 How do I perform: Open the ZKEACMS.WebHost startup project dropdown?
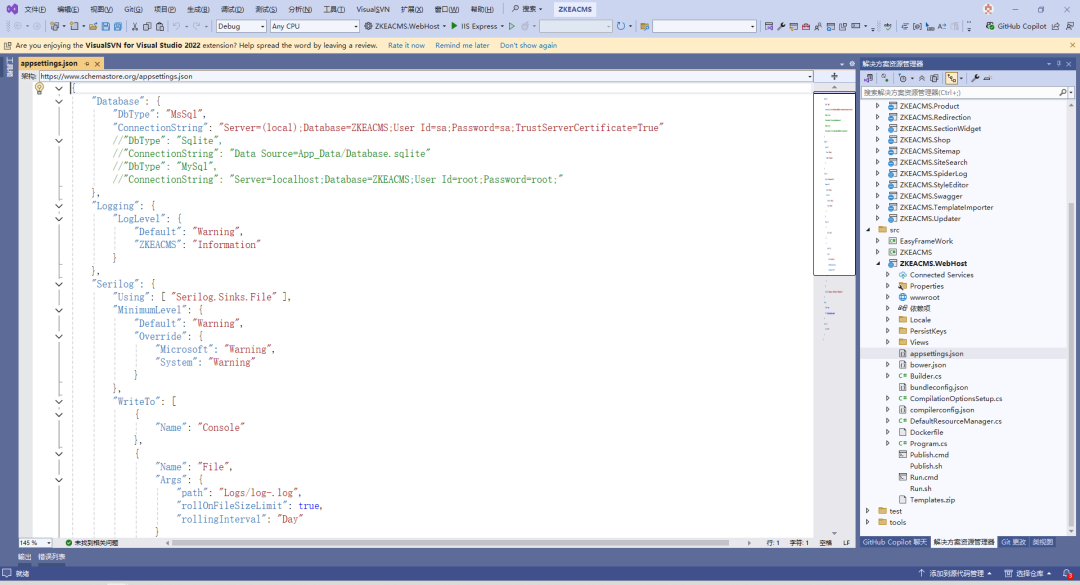pos(444,26)
